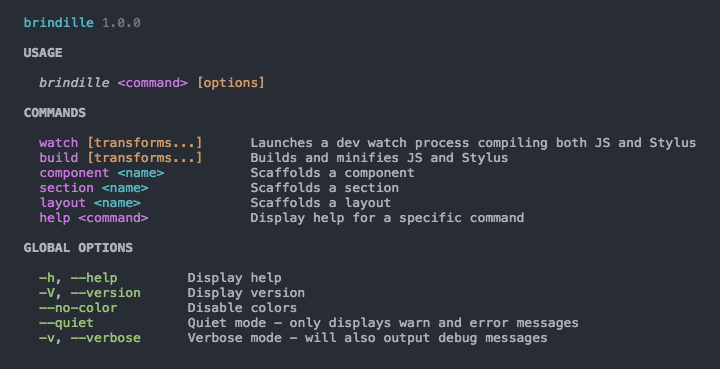Click the 'Builds and minifies JS and Stylus' description

point(379,158)
